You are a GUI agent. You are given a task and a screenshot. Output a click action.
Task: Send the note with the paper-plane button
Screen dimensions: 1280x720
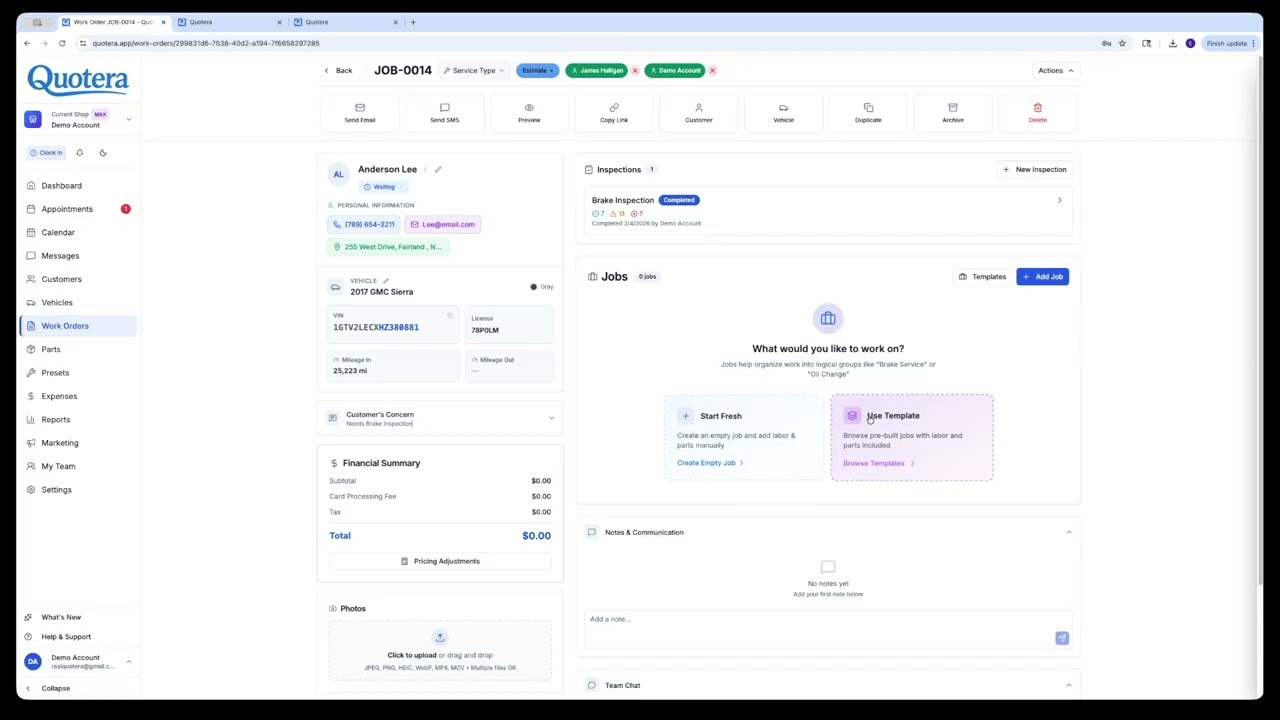(1062, 638)
